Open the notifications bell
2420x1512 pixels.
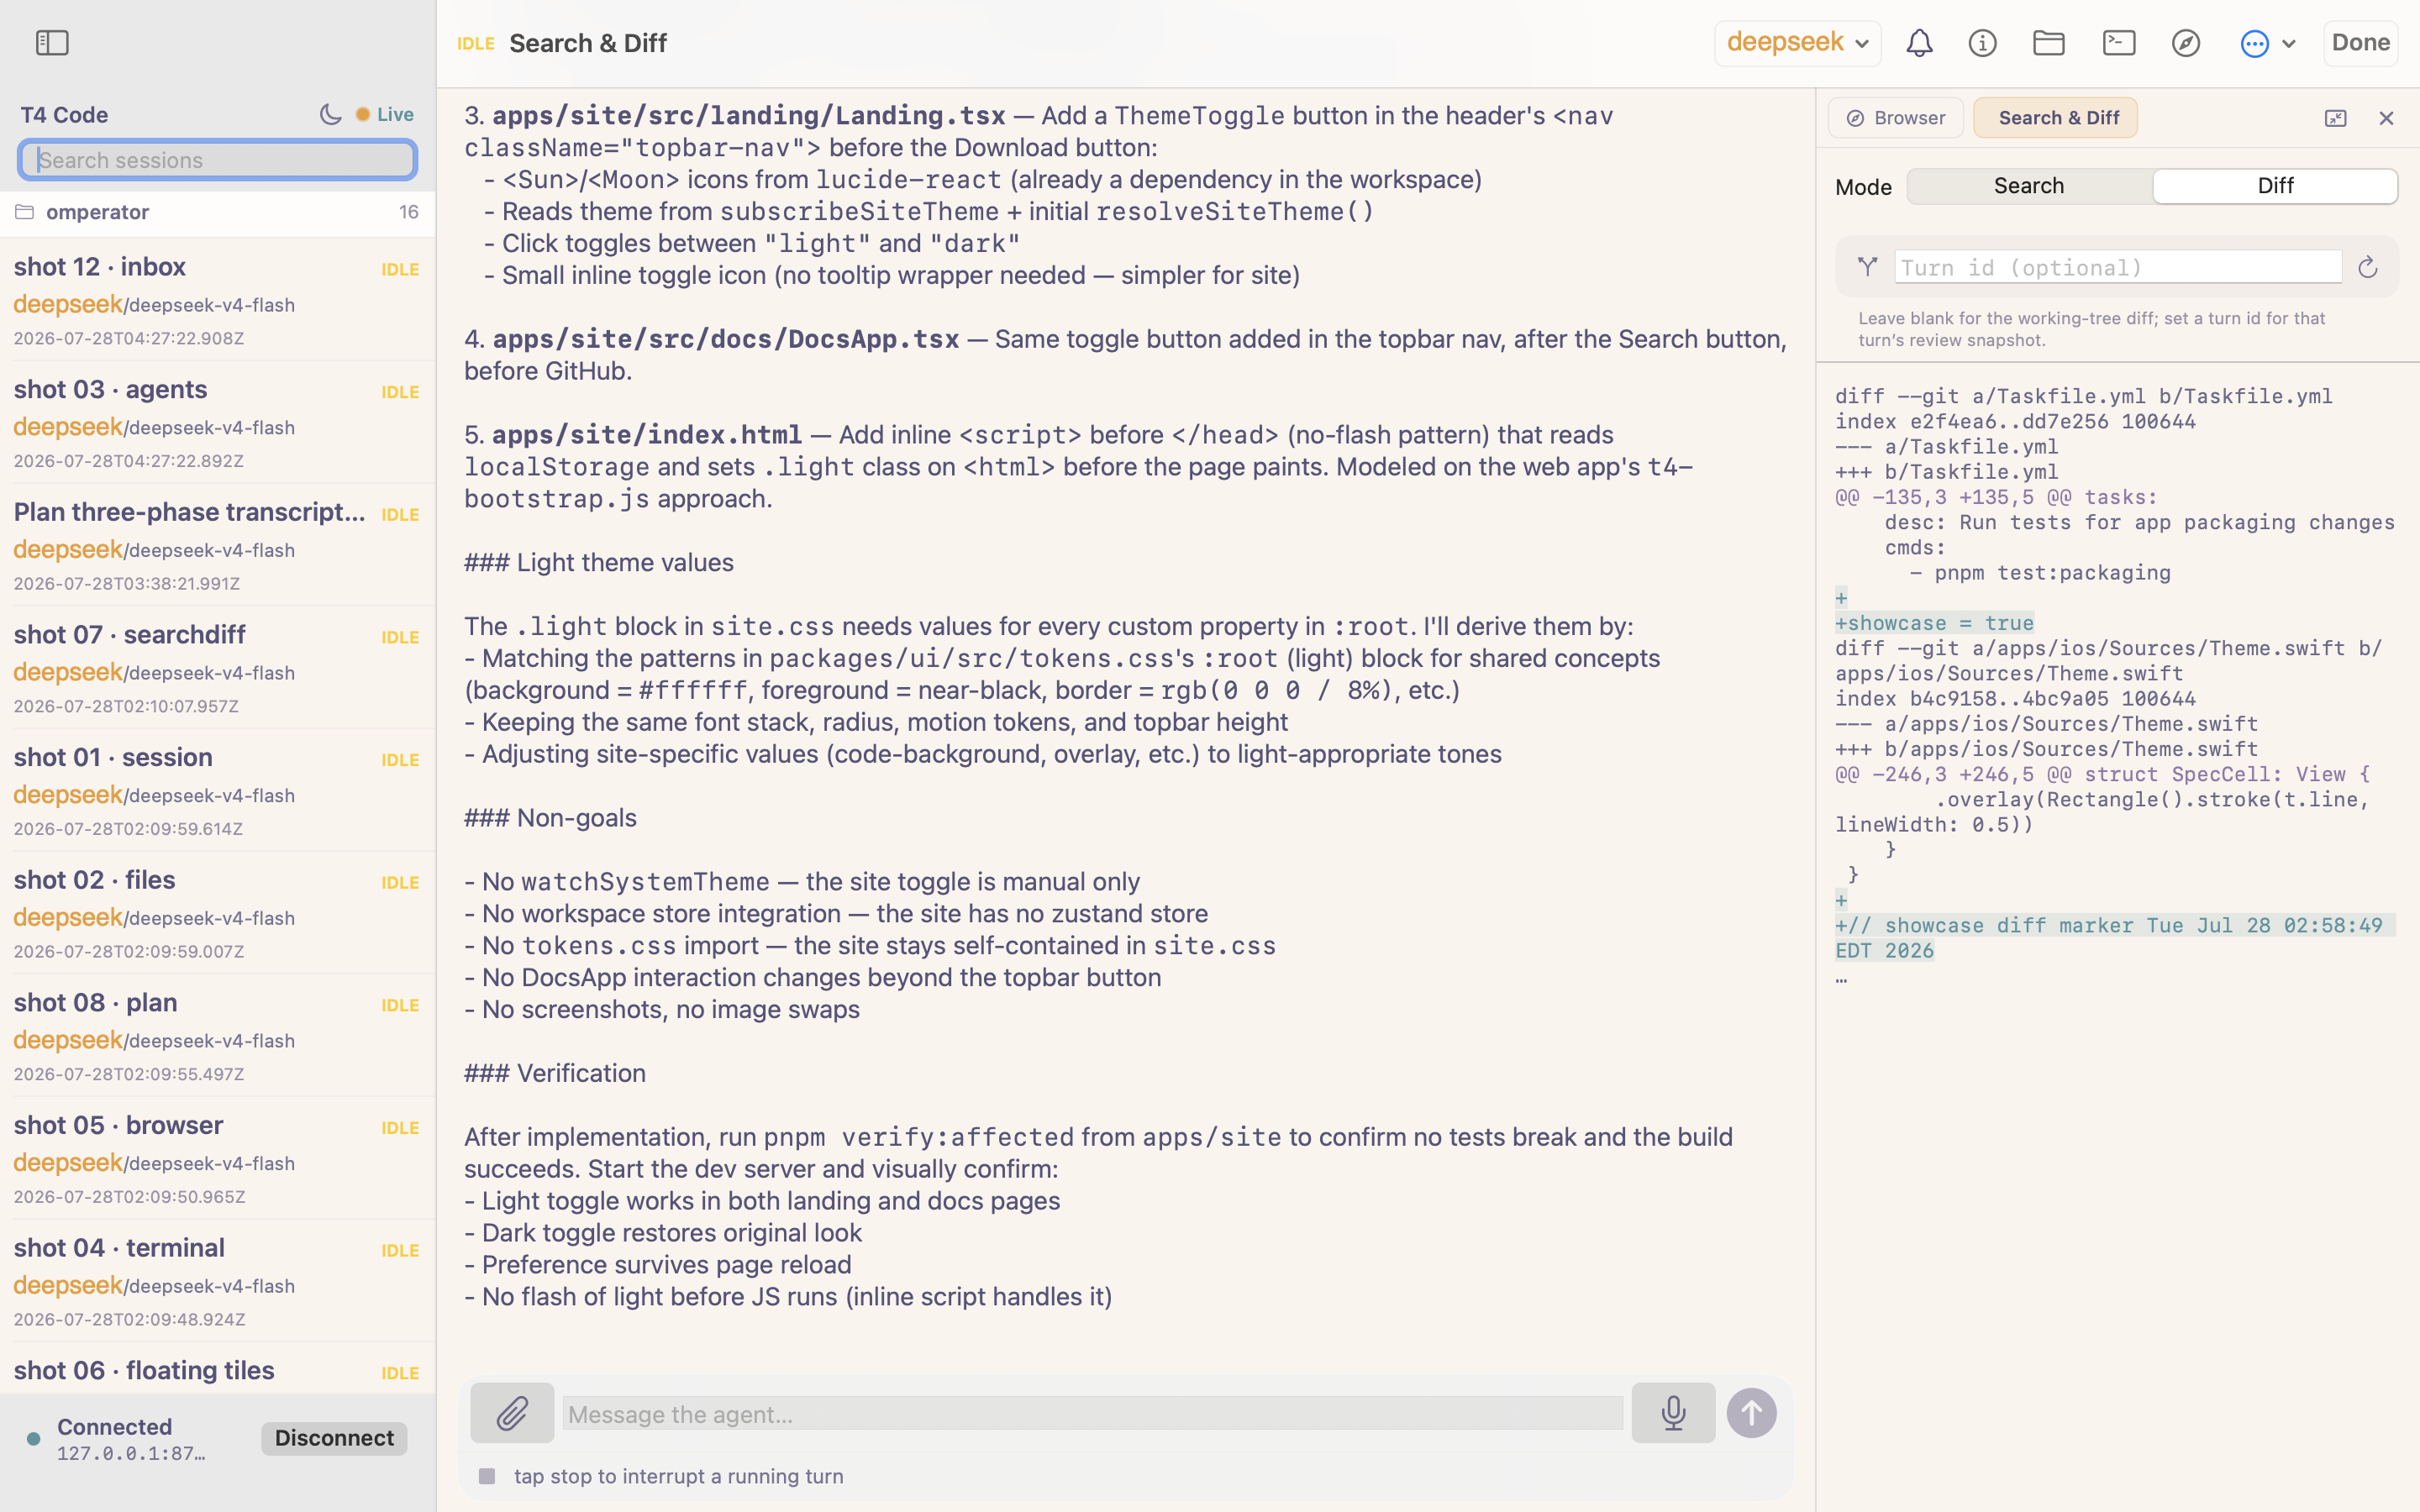click(x=1919, y=43)
